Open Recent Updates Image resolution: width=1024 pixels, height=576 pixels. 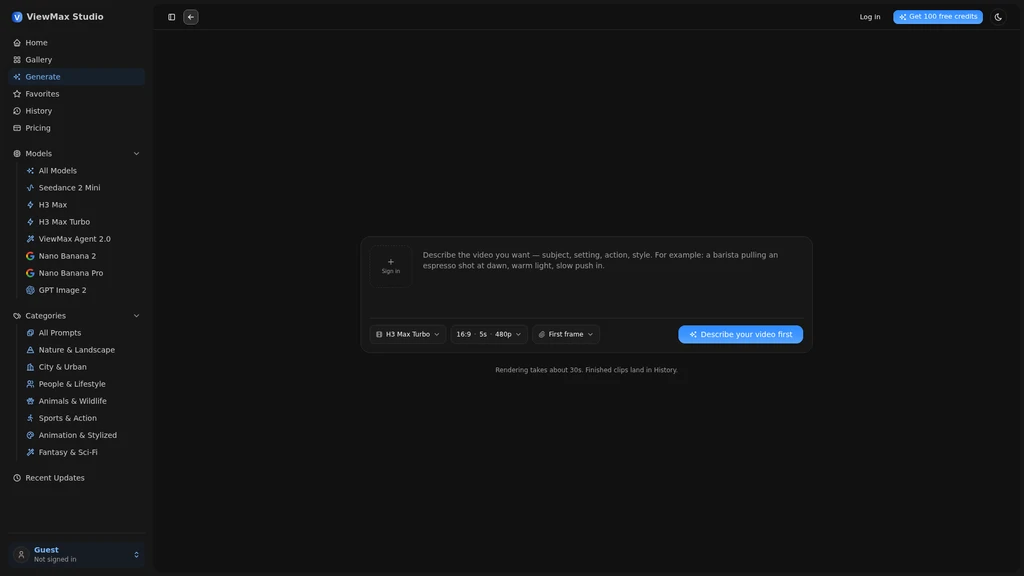[76, 478]
